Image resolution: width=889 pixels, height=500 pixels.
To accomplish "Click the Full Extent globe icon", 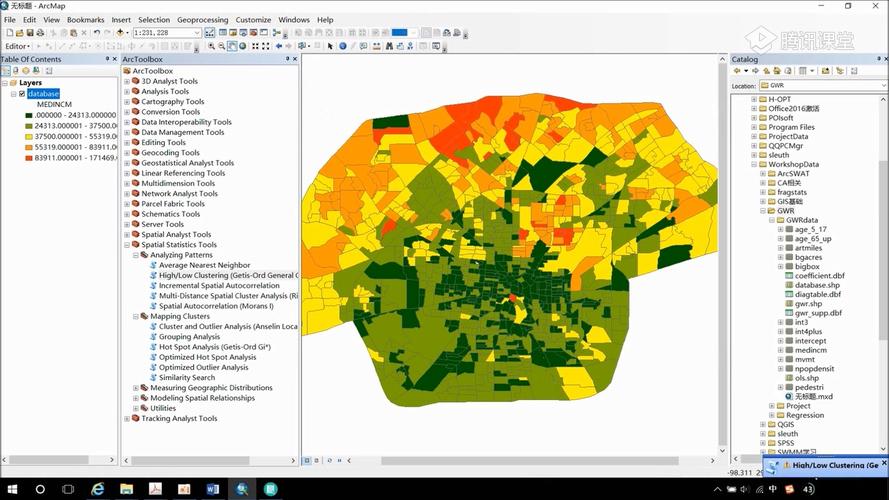I will (x=243, y=46).
